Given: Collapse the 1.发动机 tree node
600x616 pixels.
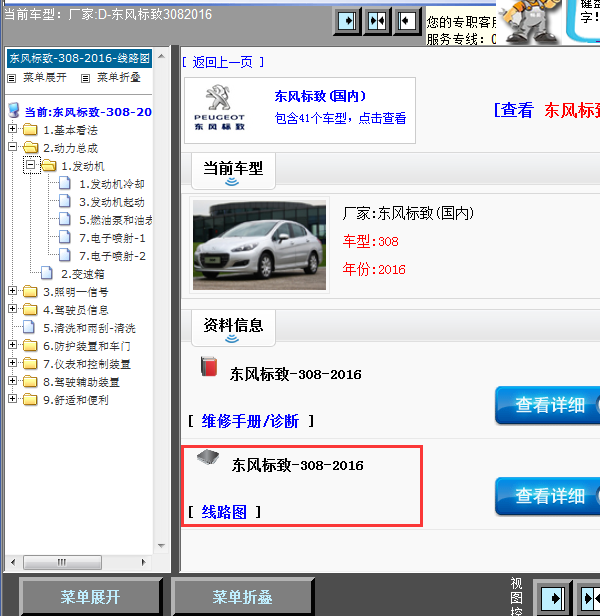Looking at the screenshot, I should [x=31, y=165].
